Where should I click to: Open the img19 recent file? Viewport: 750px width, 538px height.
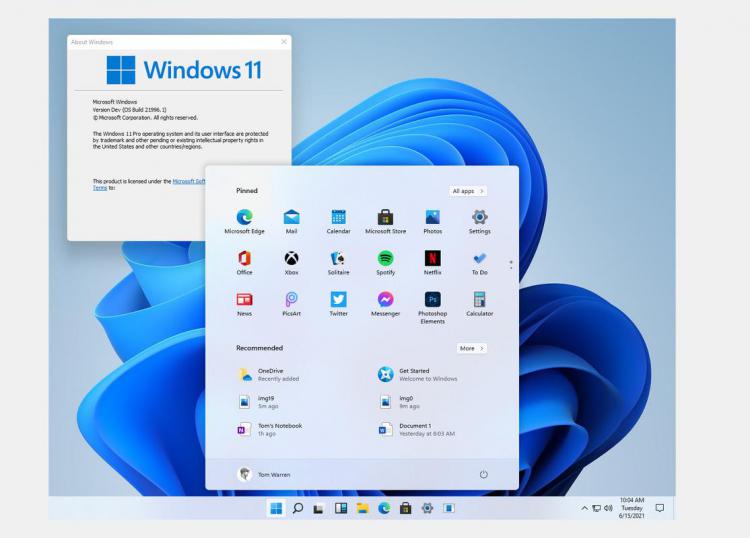259,402
